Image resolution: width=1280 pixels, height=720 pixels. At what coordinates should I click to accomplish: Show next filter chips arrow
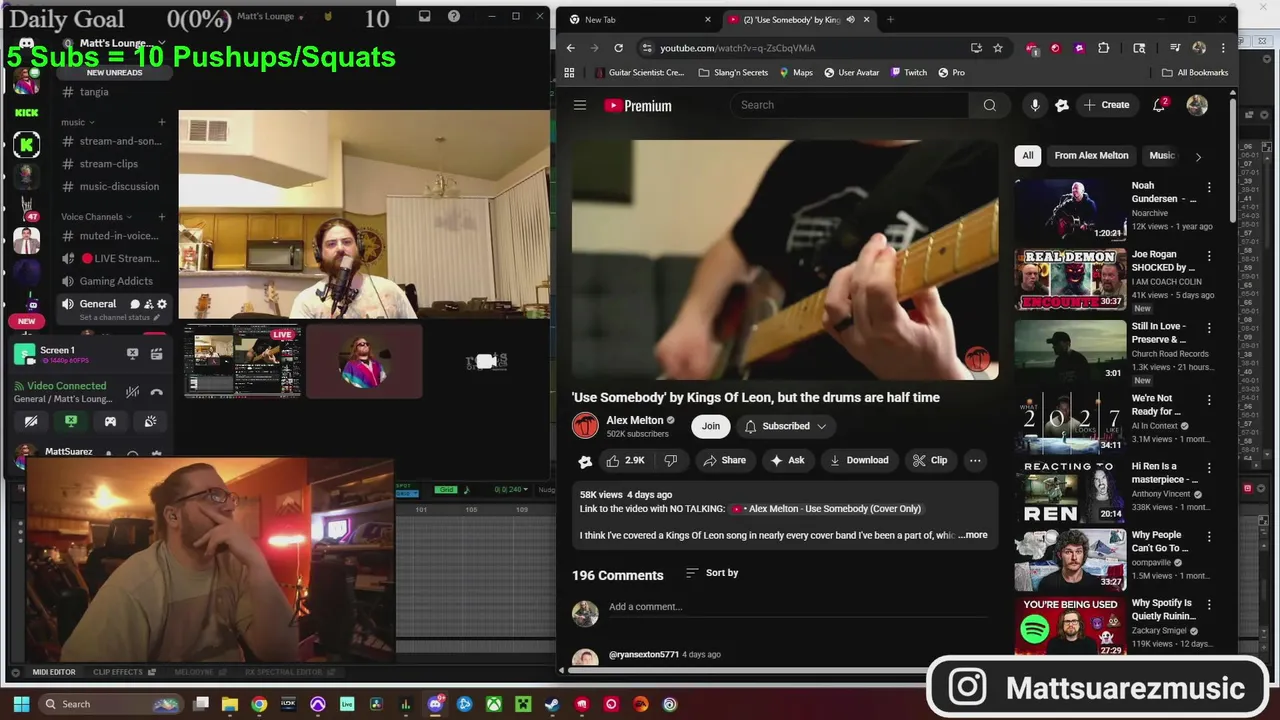tap(1198, 156)
